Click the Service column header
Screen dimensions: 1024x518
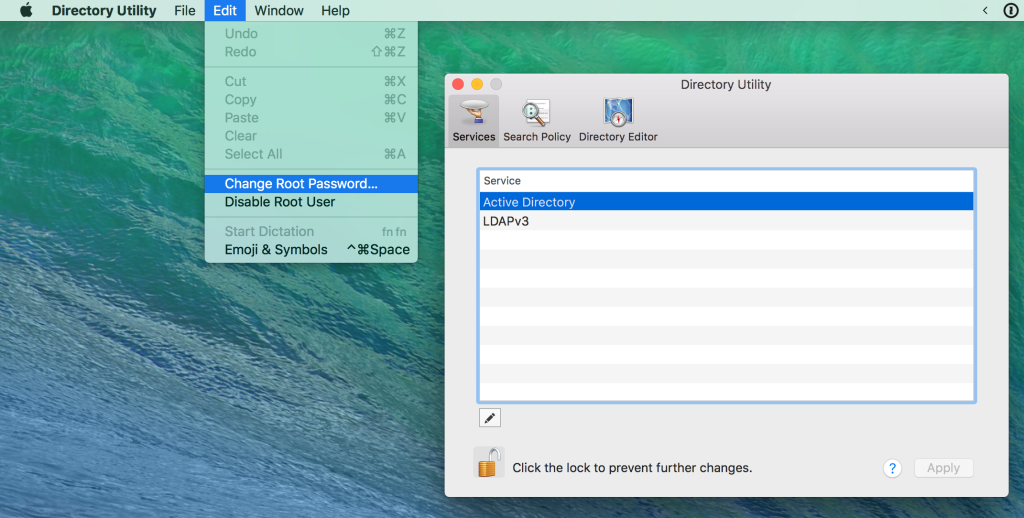(x=726, y=181)
